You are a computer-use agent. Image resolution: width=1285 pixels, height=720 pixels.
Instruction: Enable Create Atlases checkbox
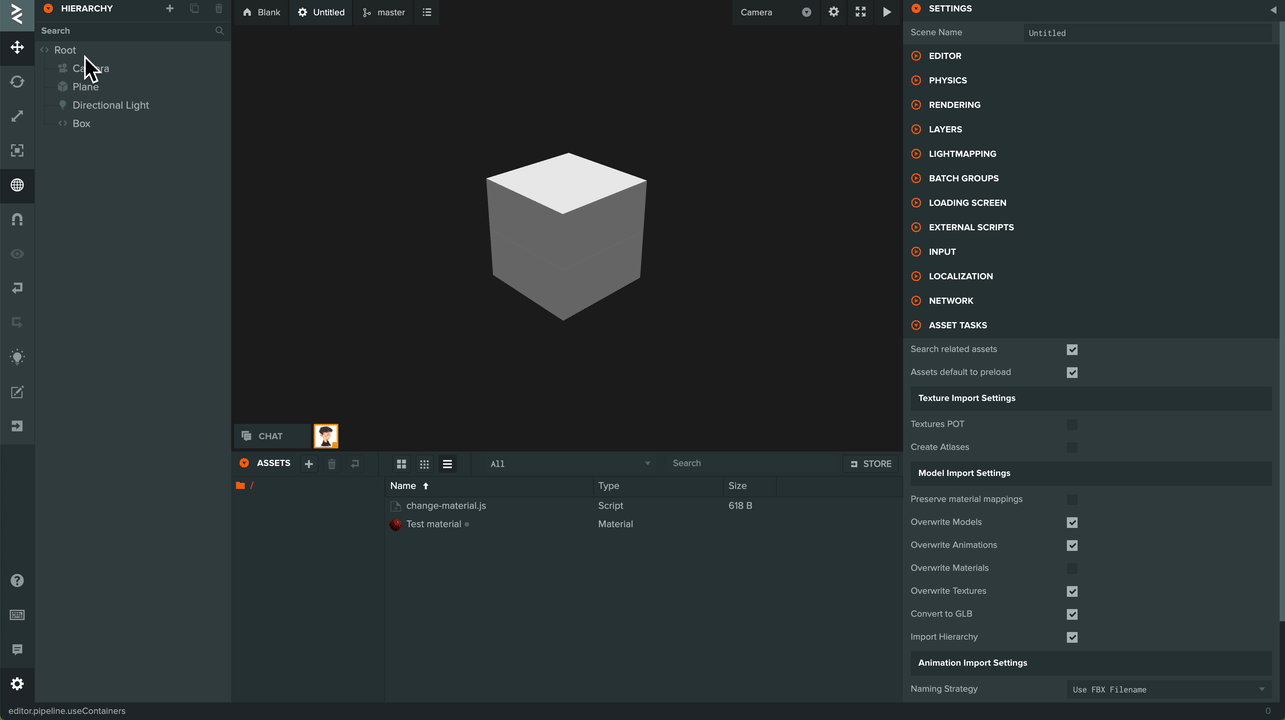coord(1072,448)
